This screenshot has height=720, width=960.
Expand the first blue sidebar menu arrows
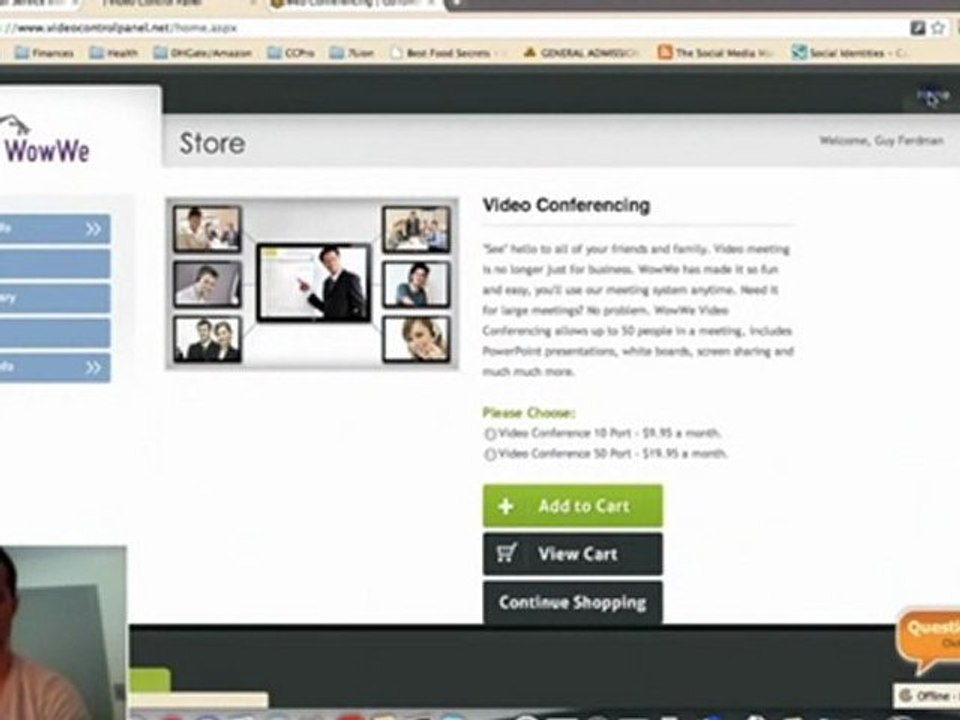pos(93,229)
